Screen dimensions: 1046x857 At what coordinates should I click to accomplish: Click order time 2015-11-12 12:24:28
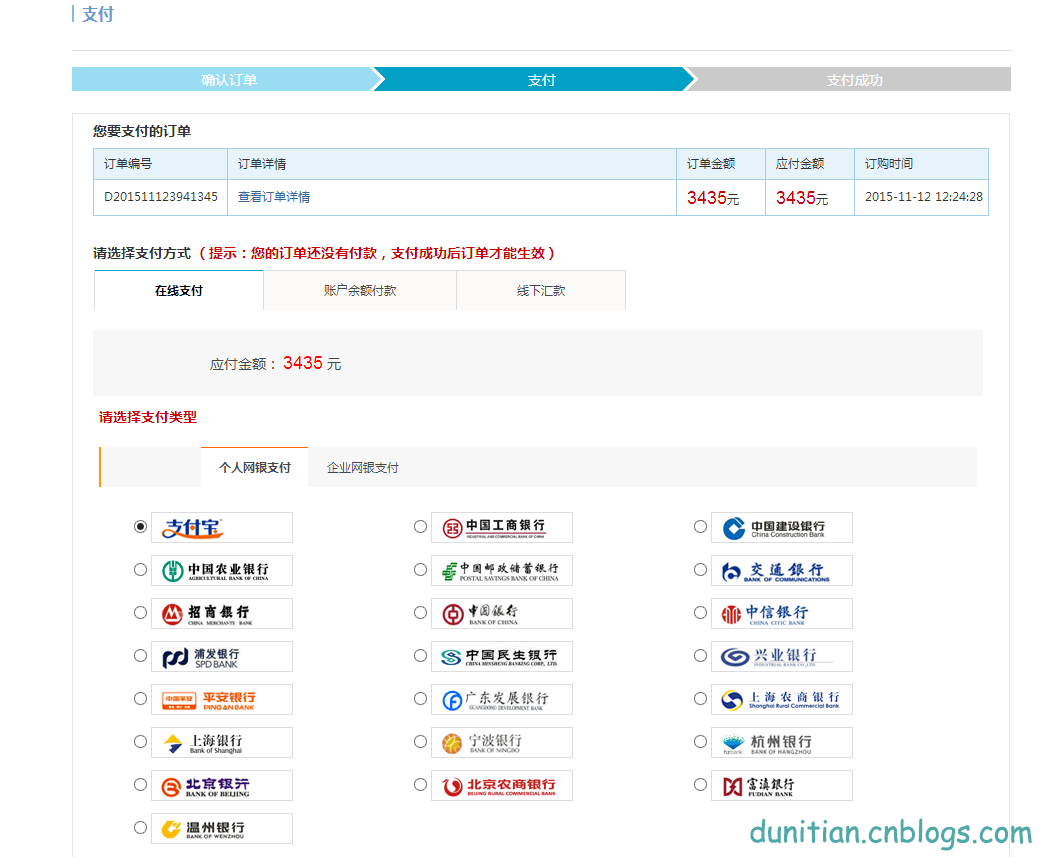pos(924,197)
